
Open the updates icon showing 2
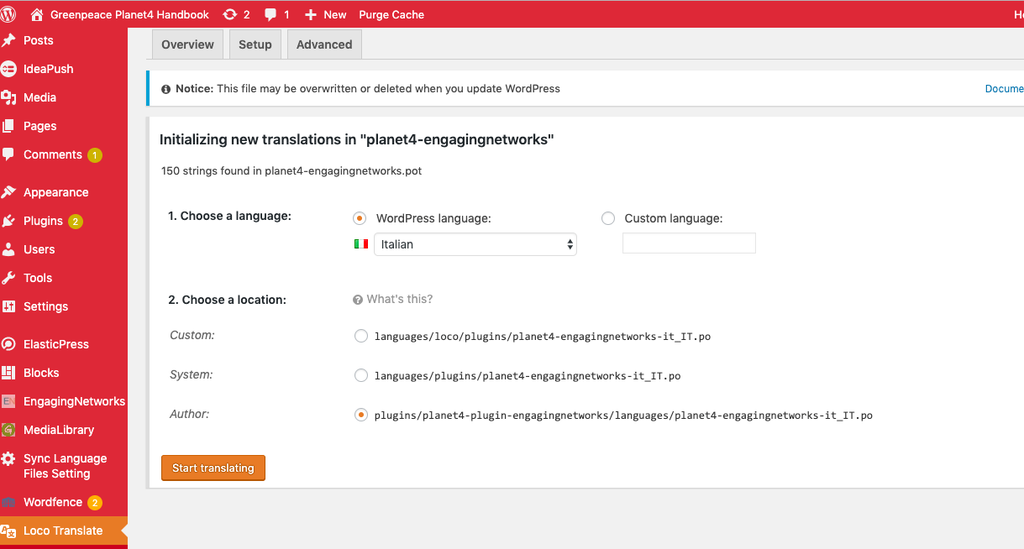point(230,14)
